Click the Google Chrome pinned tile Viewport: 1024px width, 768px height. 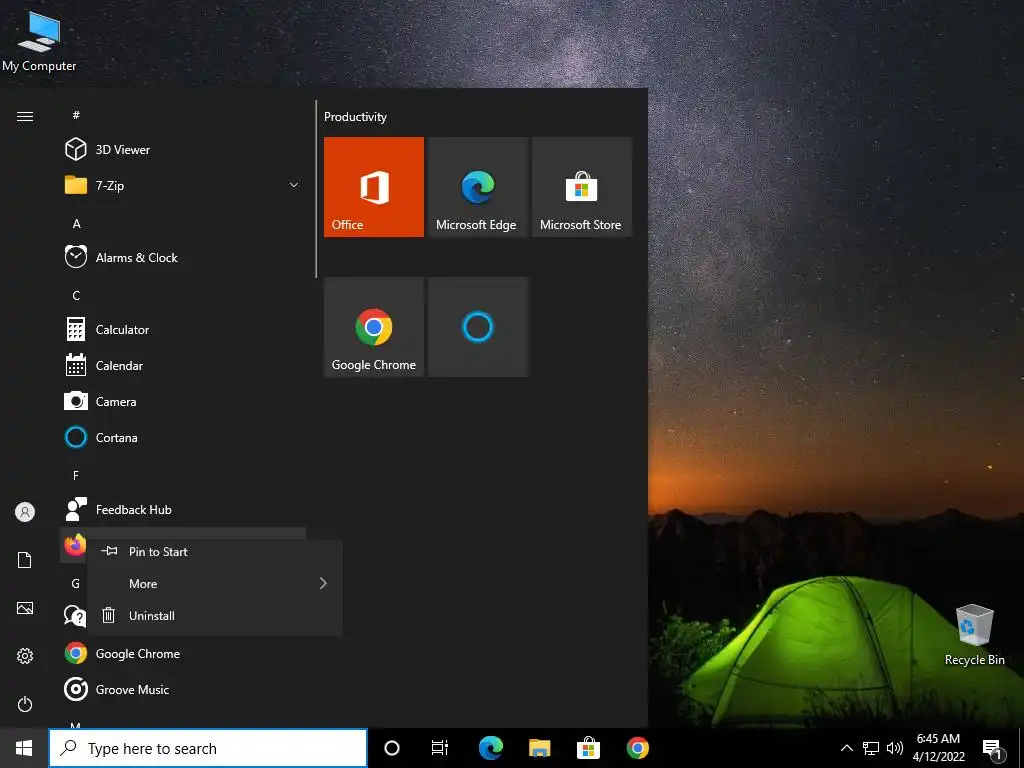pos(374,327)
